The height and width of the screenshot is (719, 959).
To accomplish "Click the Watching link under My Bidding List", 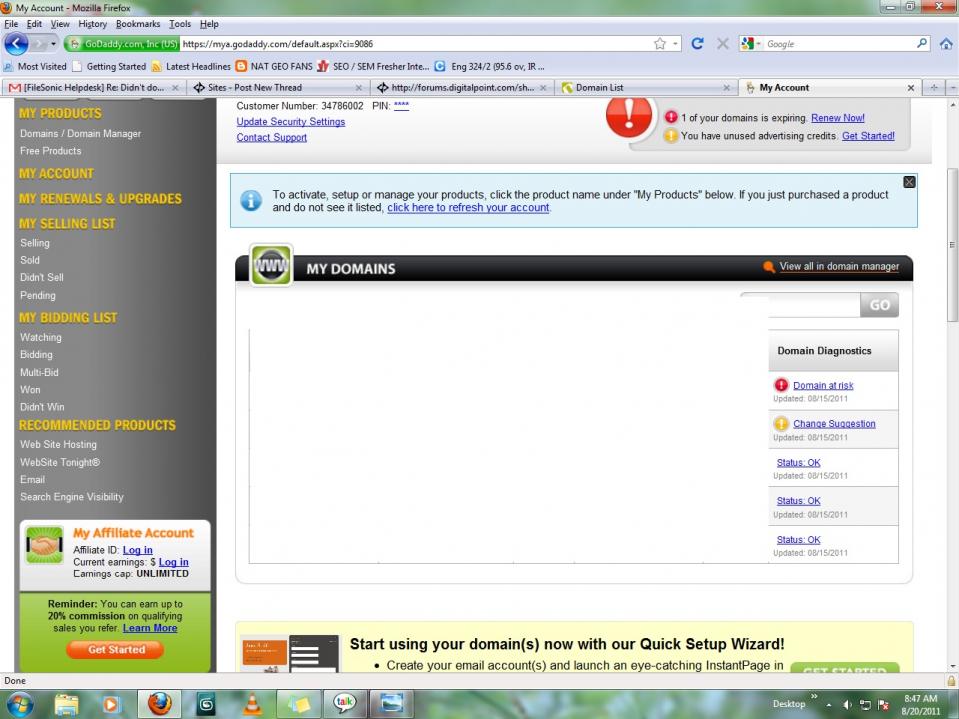I will pos(40,337).
